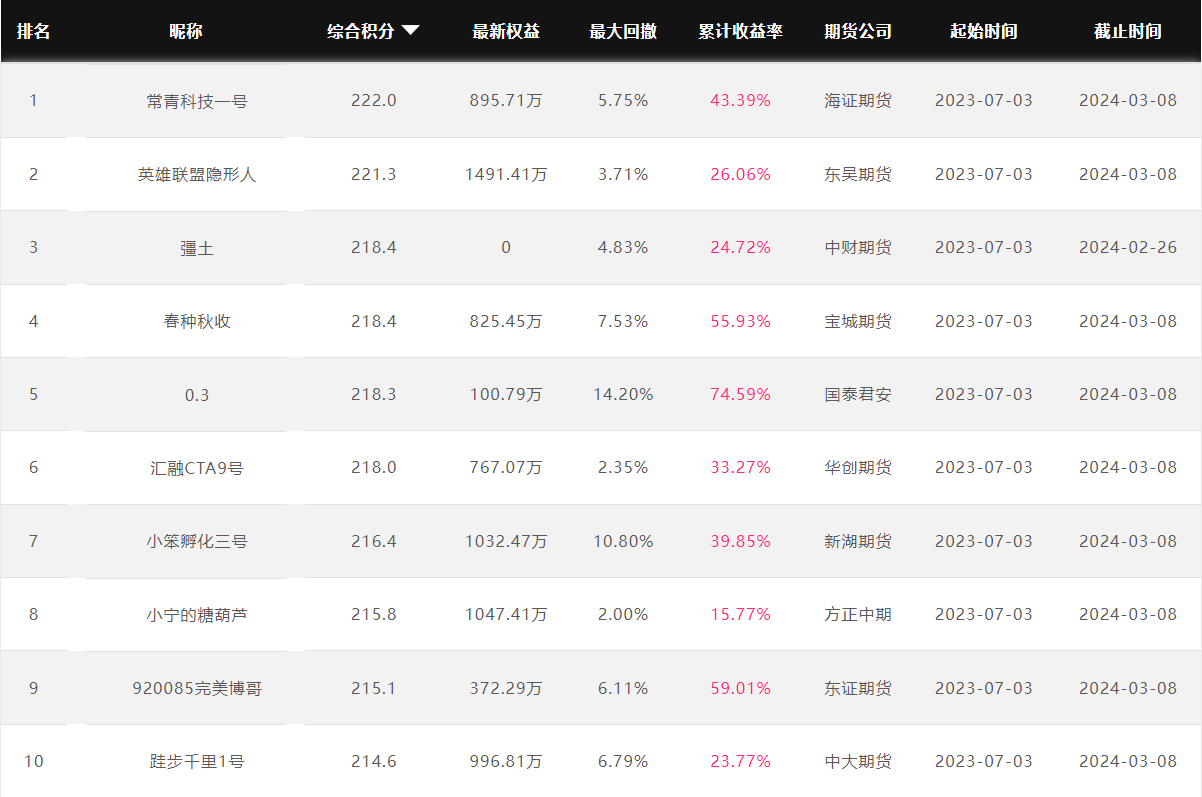Screen dimensions: 1202x797
Task: Select return rate 23.77%
Action: (x=741, y=761)
